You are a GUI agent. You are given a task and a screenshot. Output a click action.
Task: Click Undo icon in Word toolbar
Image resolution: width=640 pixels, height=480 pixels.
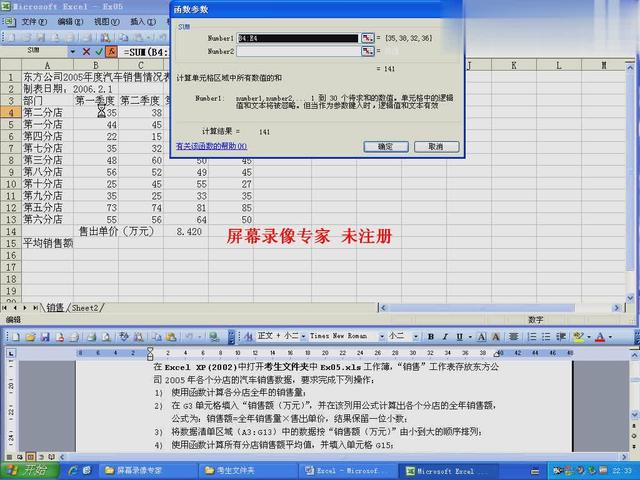189,337
